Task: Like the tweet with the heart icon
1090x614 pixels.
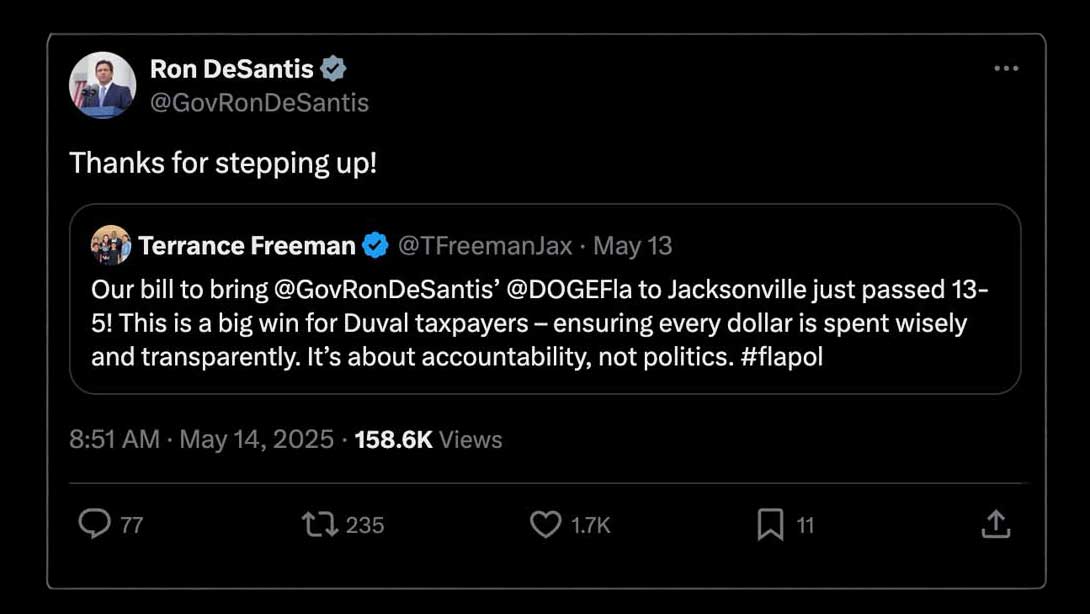Action: click(545, 524)
